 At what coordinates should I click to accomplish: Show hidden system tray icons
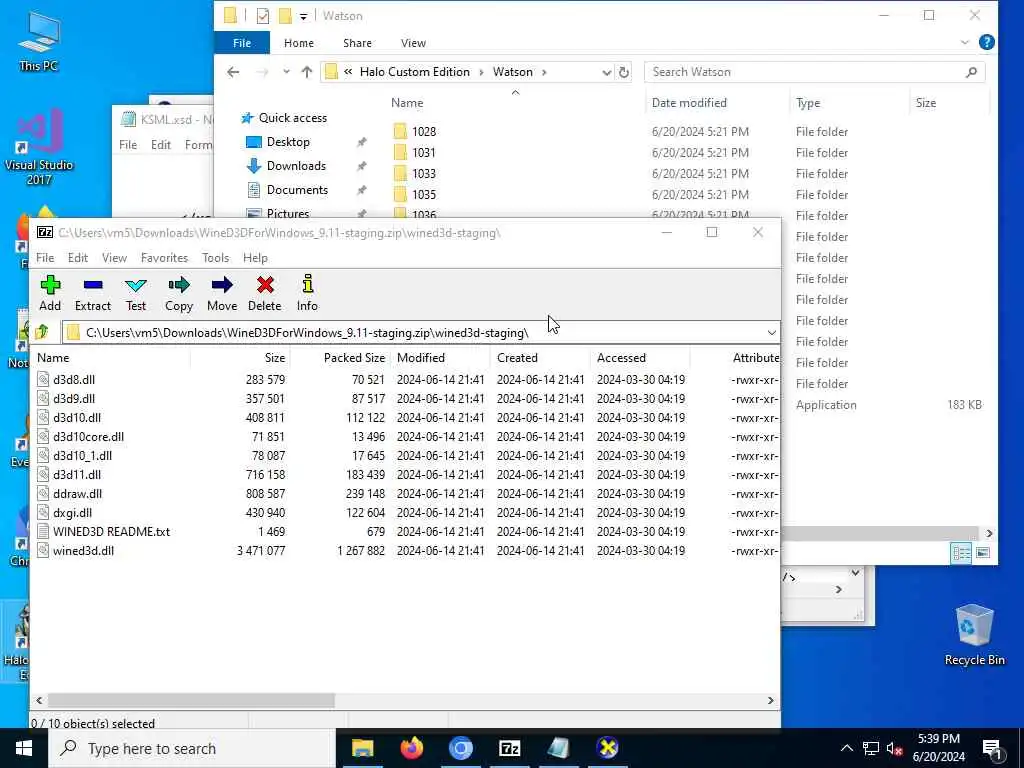click(x=846, y=749)
